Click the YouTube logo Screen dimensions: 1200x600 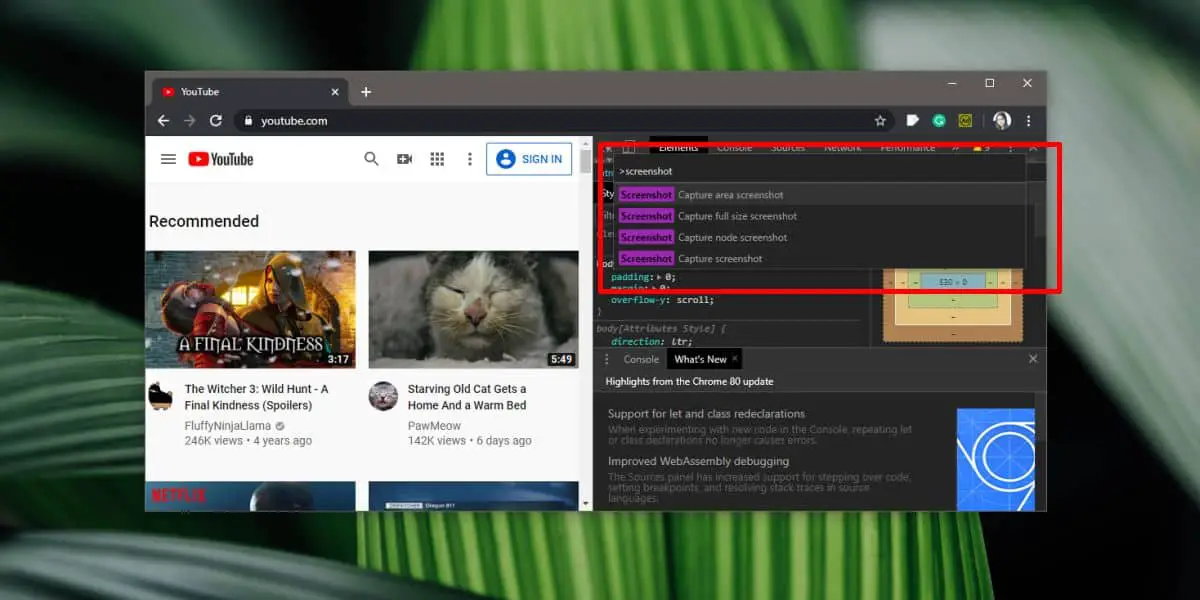click(x=220, y=159)
